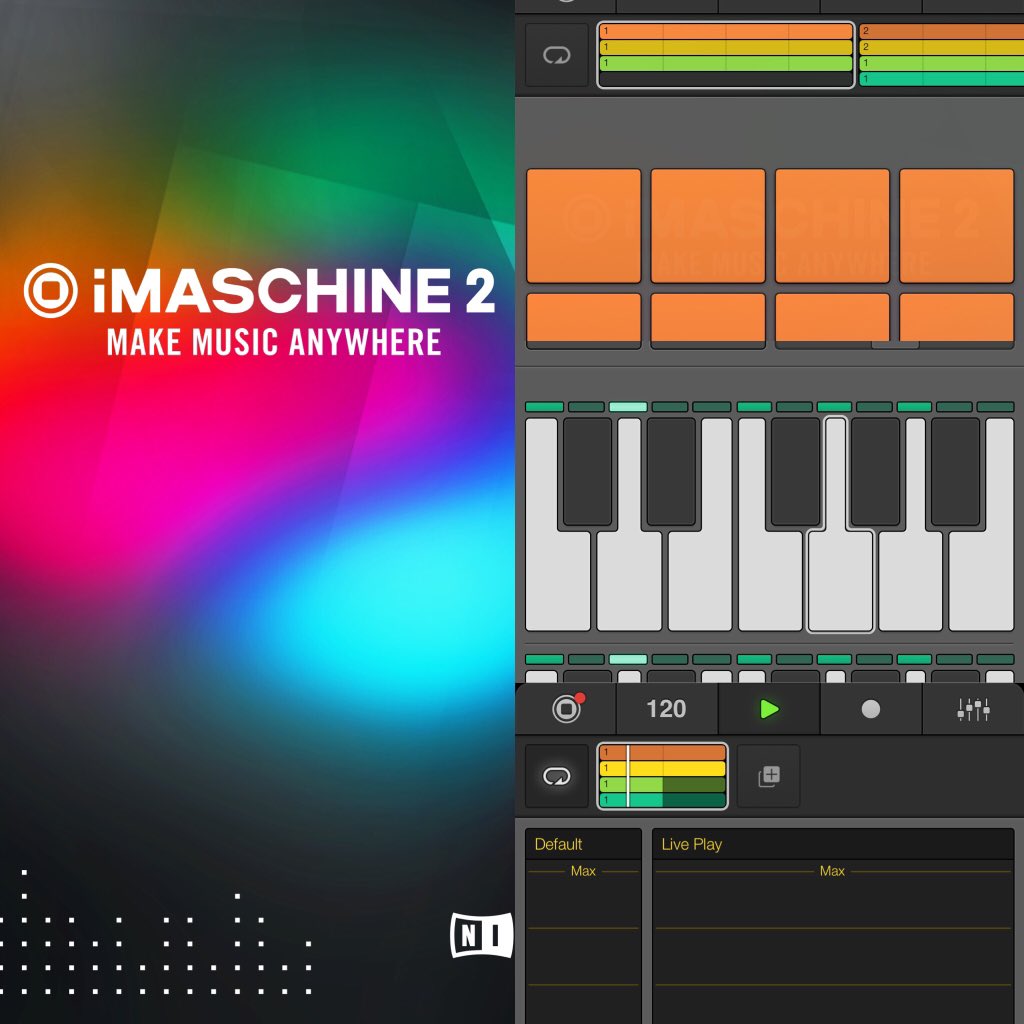Play the second white key from left
This screenshot has height=1024, width=1024.
pos(629,581)
